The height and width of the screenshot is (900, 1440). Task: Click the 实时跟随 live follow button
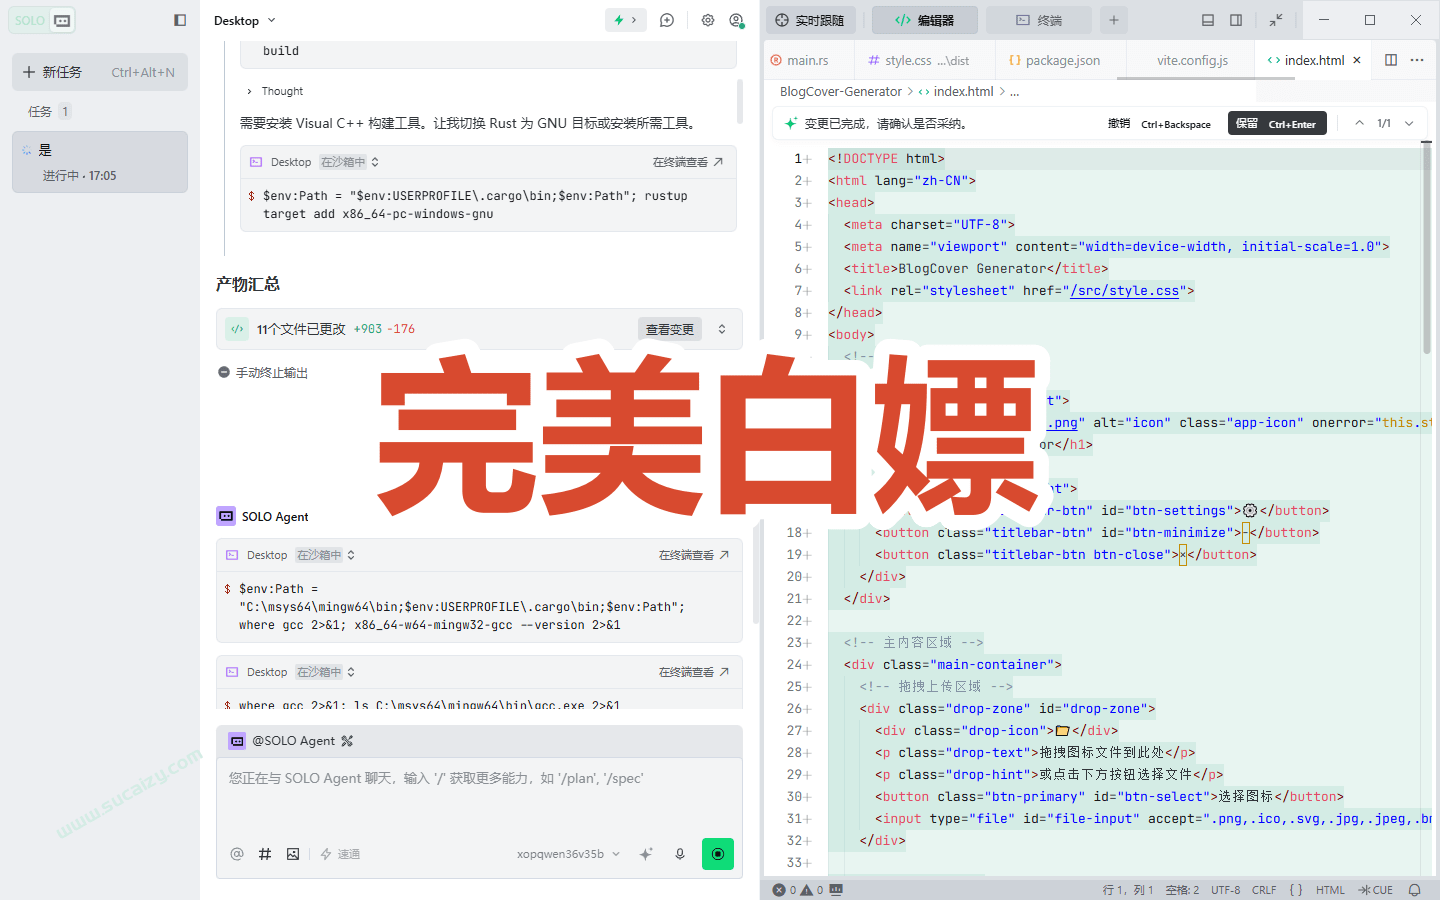[x=810, y=20]
